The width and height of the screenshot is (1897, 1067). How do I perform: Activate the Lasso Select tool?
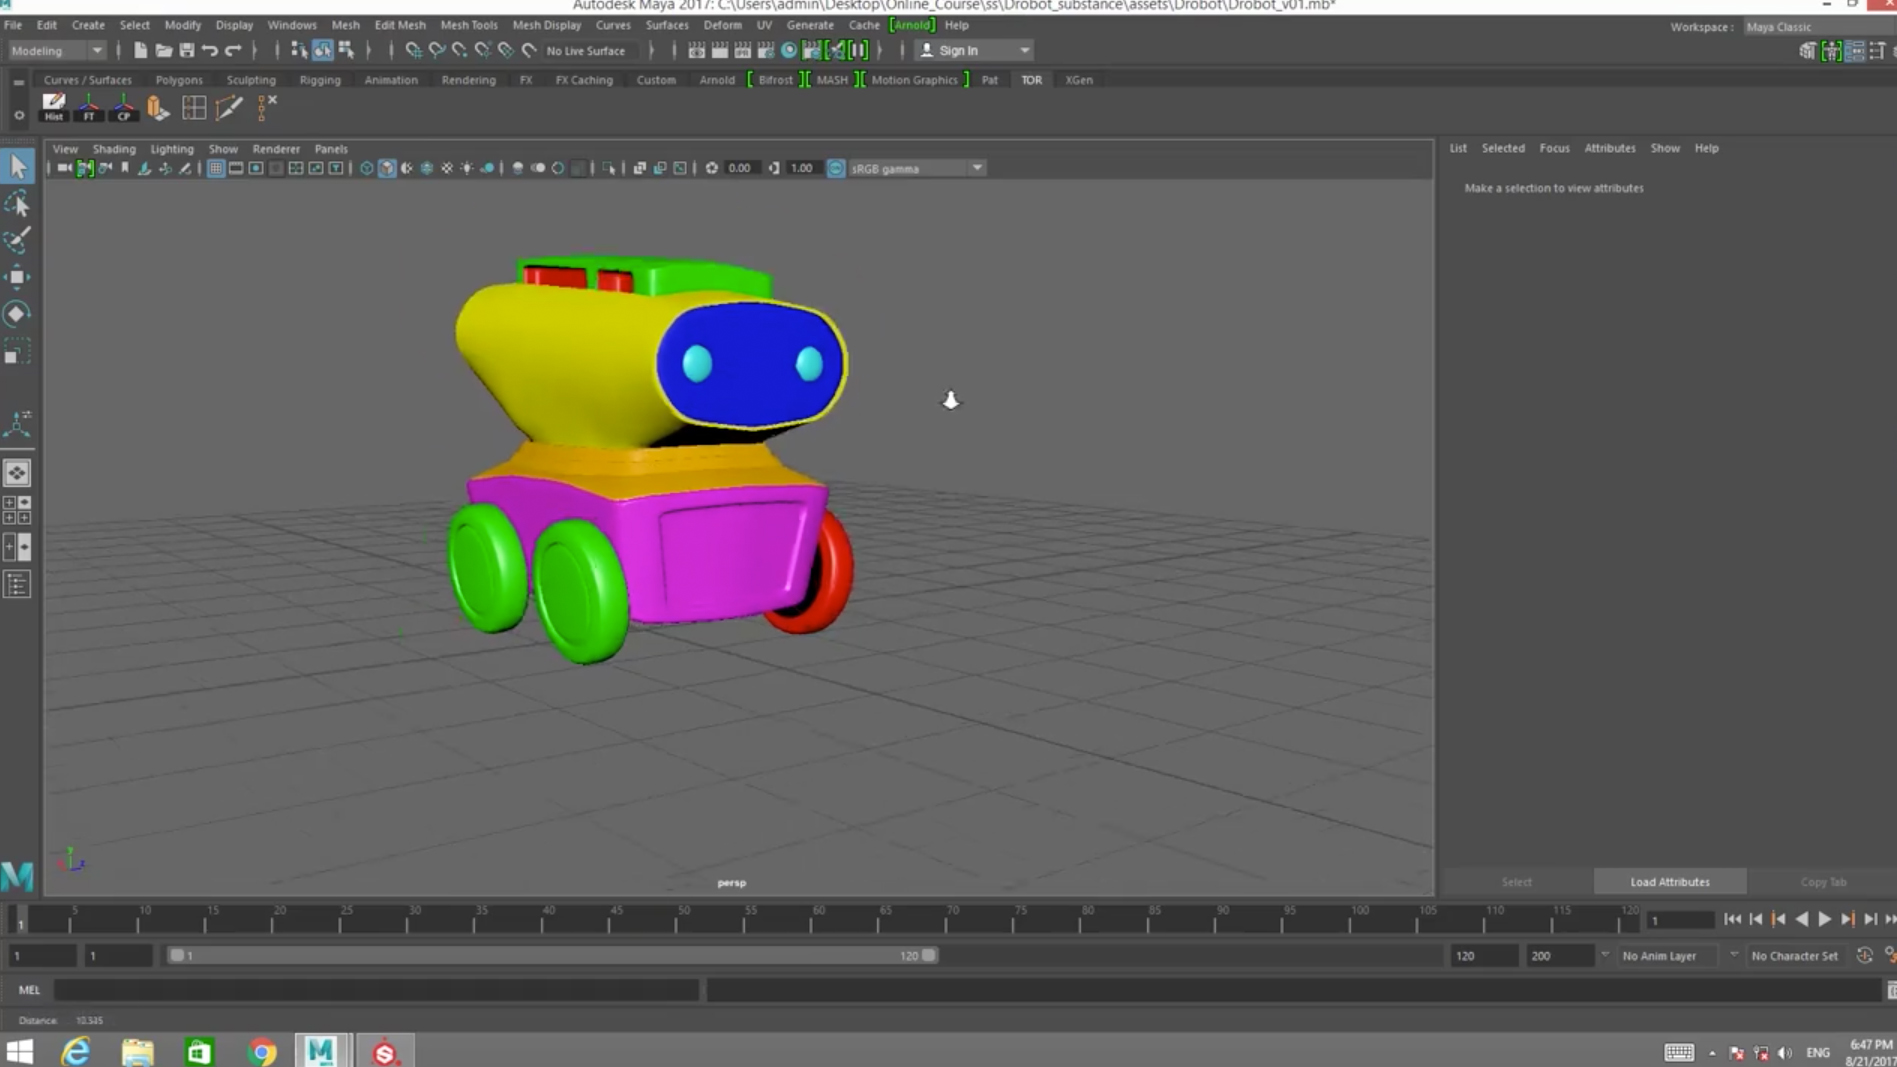point(17,204)
